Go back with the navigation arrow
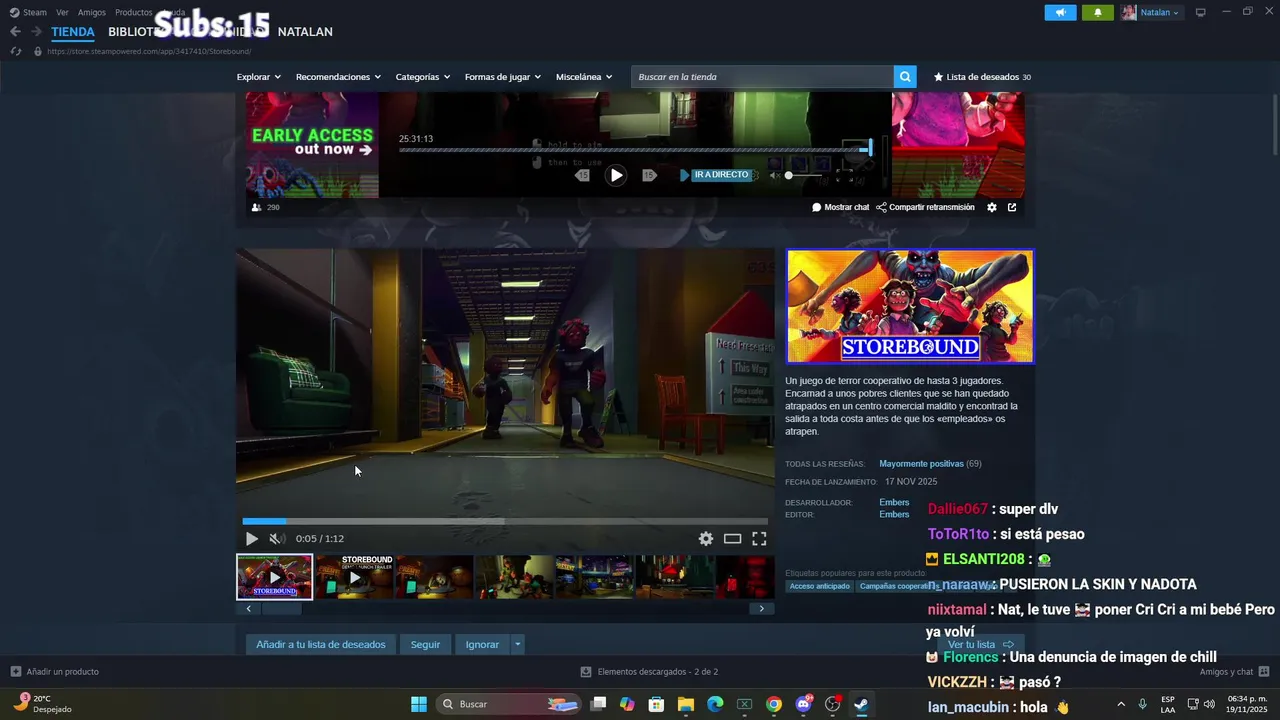This screenshot has width=1280, height=720. 15,32
